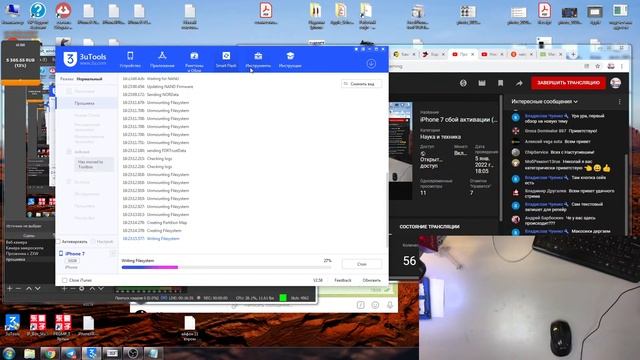Click the emoji icon in the chat window
640x360 pixels.
tap(375, 305)
